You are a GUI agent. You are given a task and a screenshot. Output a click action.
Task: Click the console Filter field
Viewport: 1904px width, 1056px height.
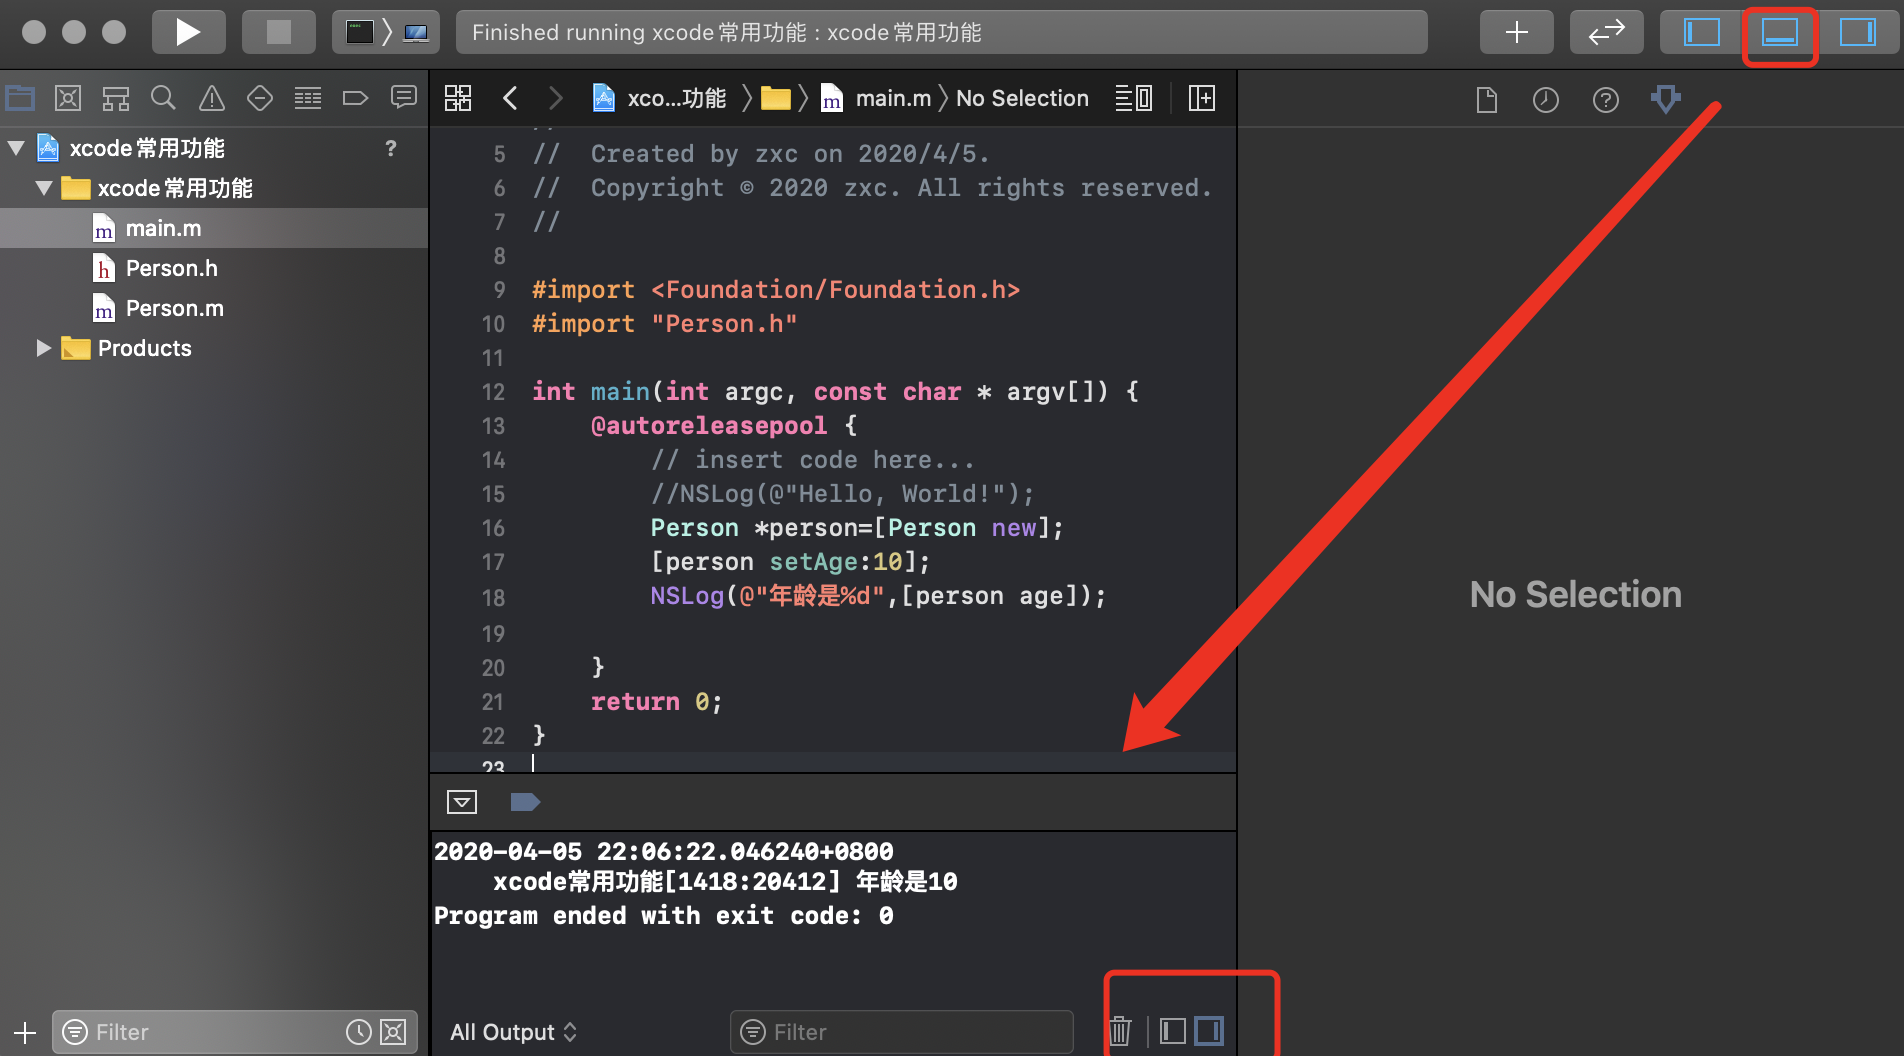click(x=902, y=1032)
